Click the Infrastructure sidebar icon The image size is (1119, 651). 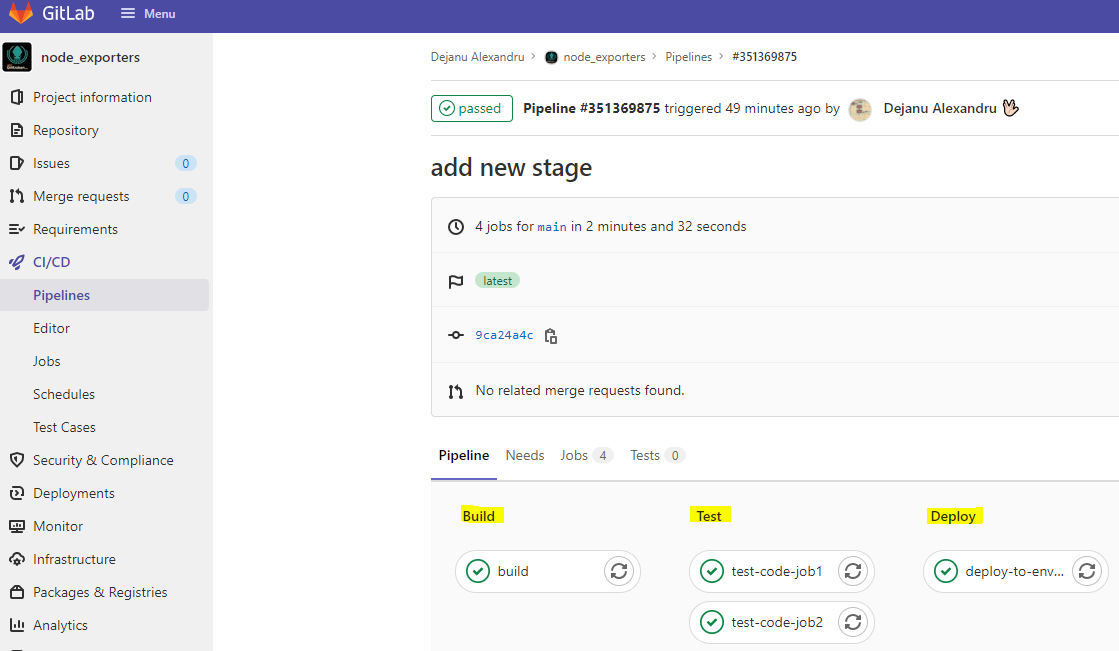pyautogui.click(x=17, y=559)
